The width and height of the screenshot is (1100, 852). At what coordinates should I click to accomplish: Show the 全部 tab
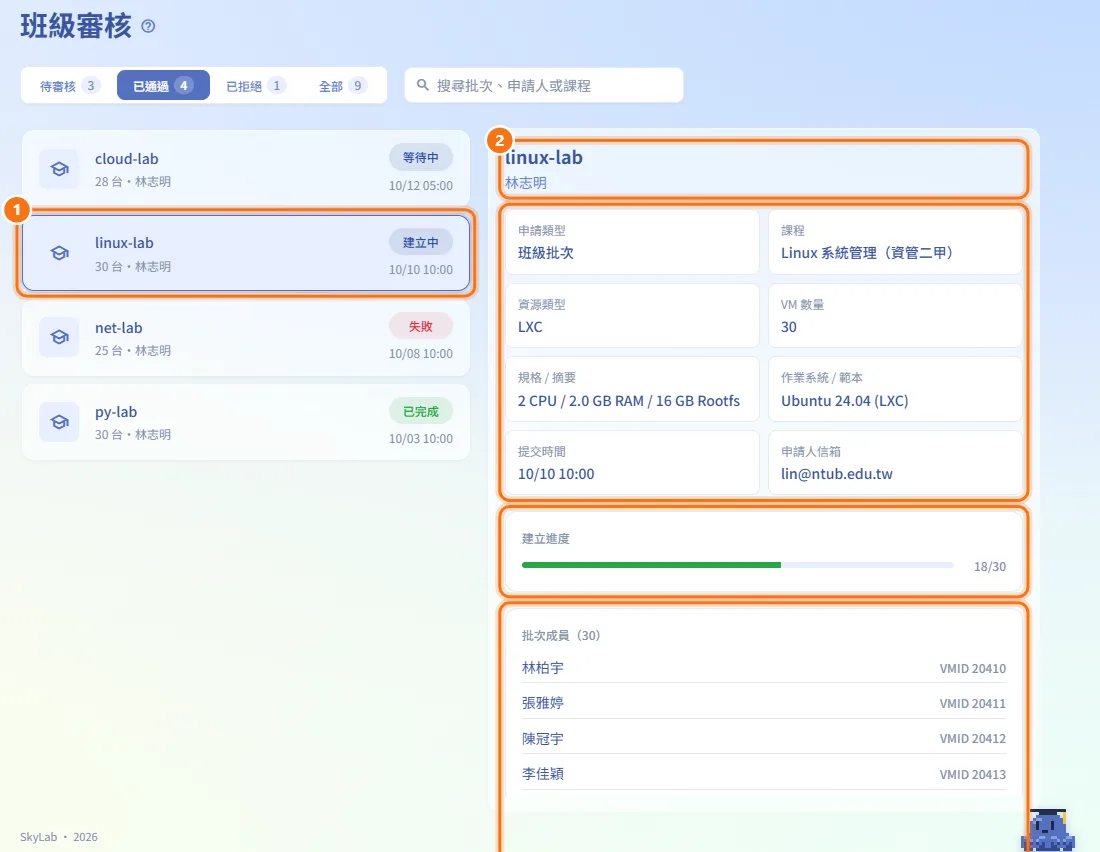pyautogui.click(x=342, y=86)
